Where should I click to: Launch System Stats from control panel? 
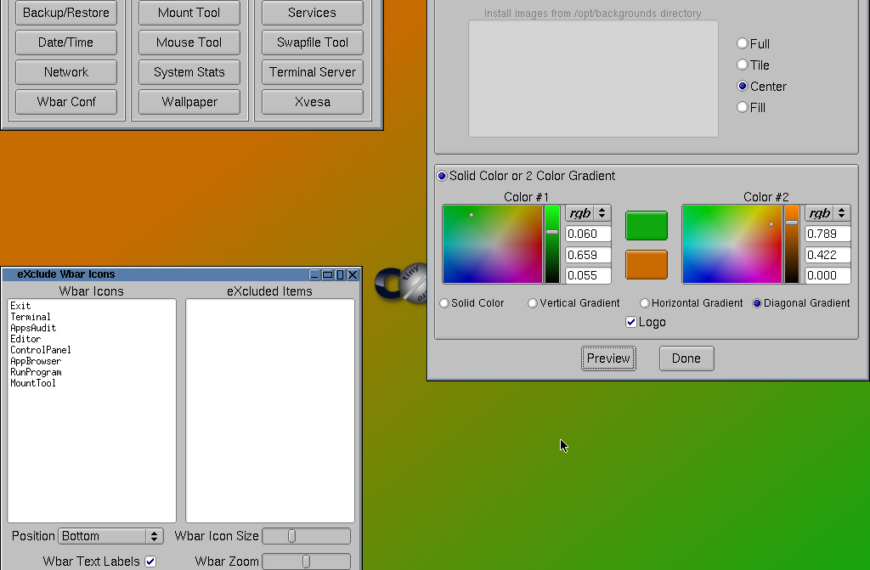point(189,72)
